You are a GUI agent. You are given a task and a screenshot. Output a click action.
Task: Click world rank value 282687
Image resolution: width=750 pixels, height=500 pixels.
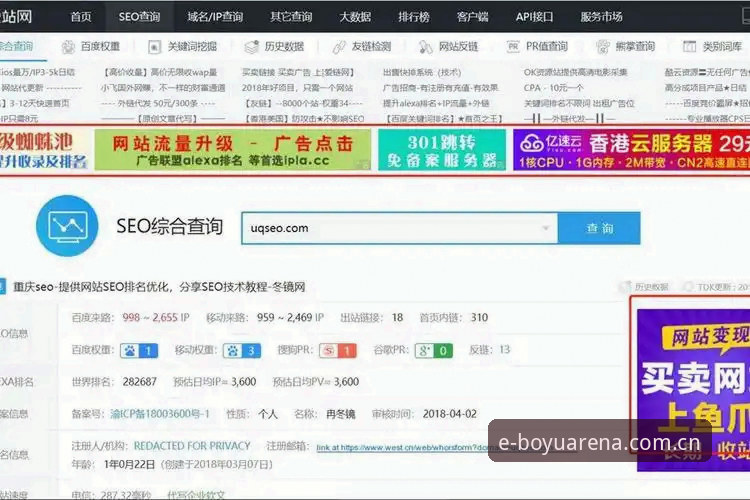140,382
